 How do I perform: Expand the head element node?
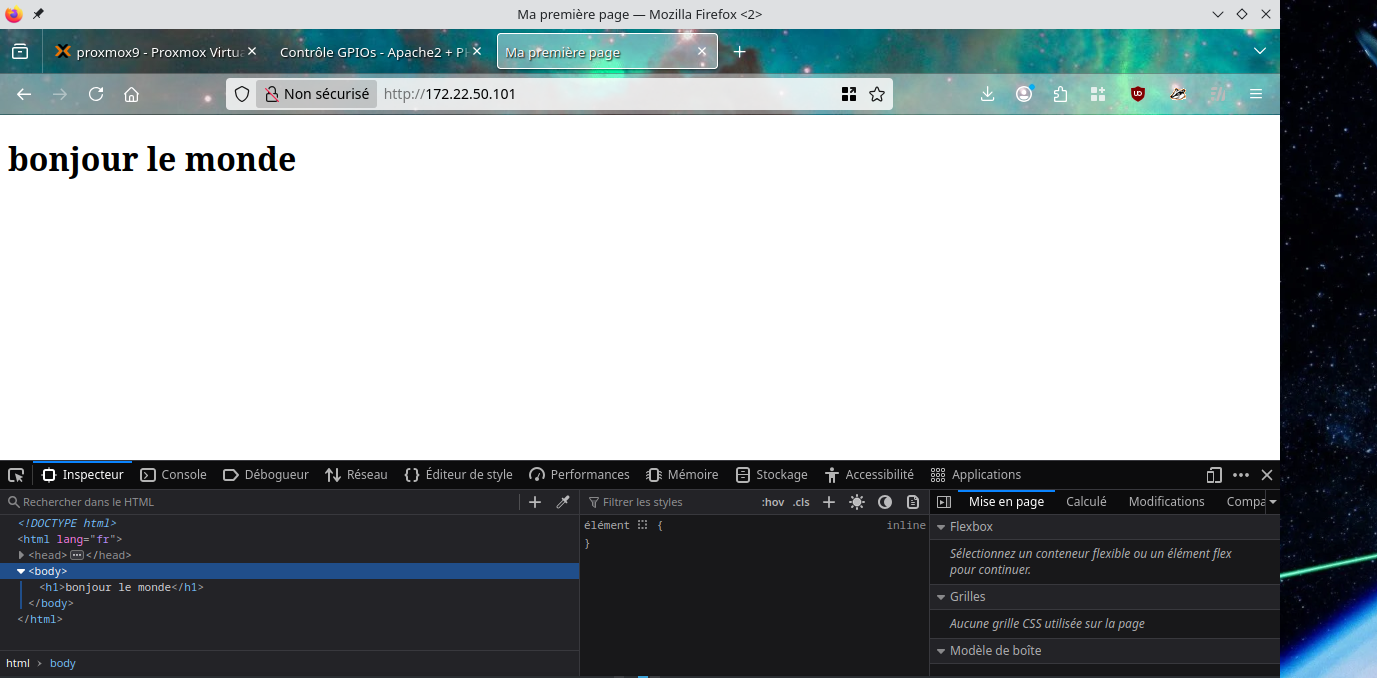point(21,555)
